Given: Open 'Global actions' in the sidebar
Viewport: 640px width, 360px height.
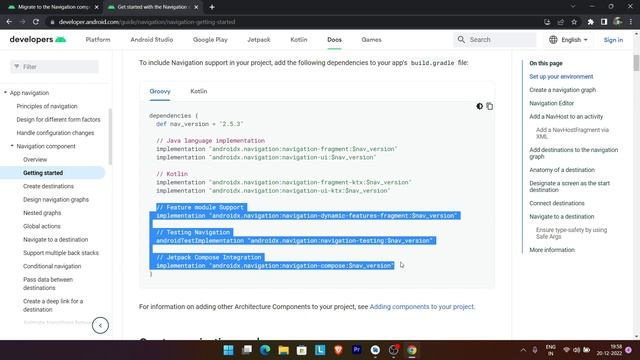Looking at the screenshot, I should 42,226.
